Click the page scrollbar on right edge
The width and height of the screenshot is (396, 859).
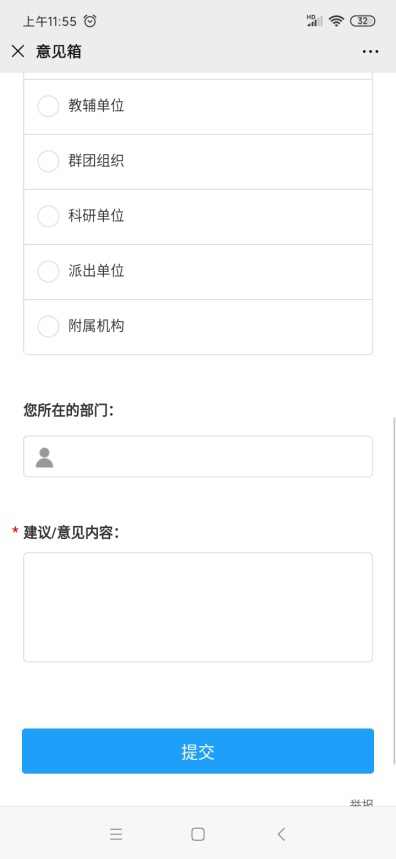(394, 591)
